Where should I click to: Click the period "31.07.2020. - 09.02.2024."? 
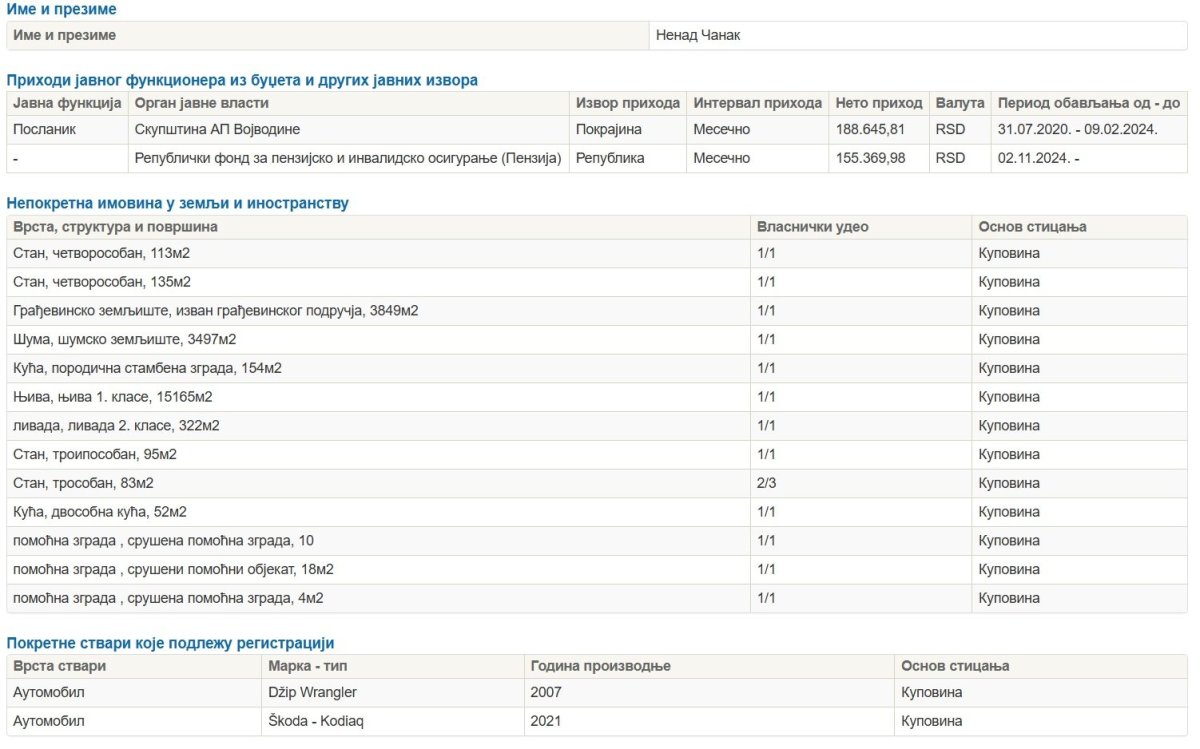pyautogui.click(x=1077, y=129)
